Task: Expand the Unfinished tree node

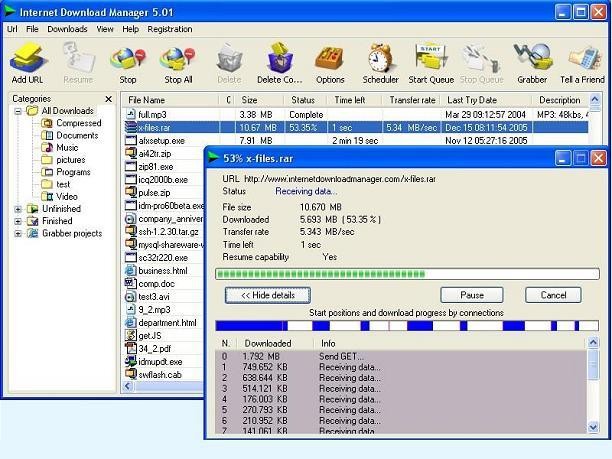Action: tap(18, 209)
